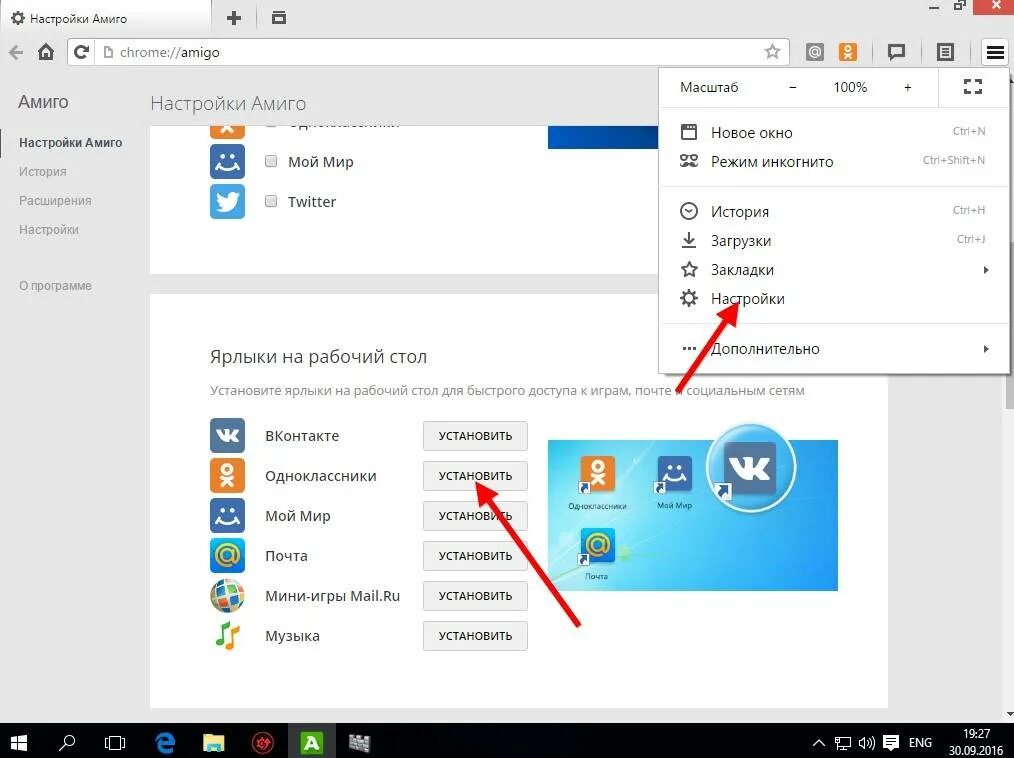Image resolution: width=1014 pixels, height=758 pixels.
Task: Expand the Дополнительно submenu
Action: [x=834, y=349]
